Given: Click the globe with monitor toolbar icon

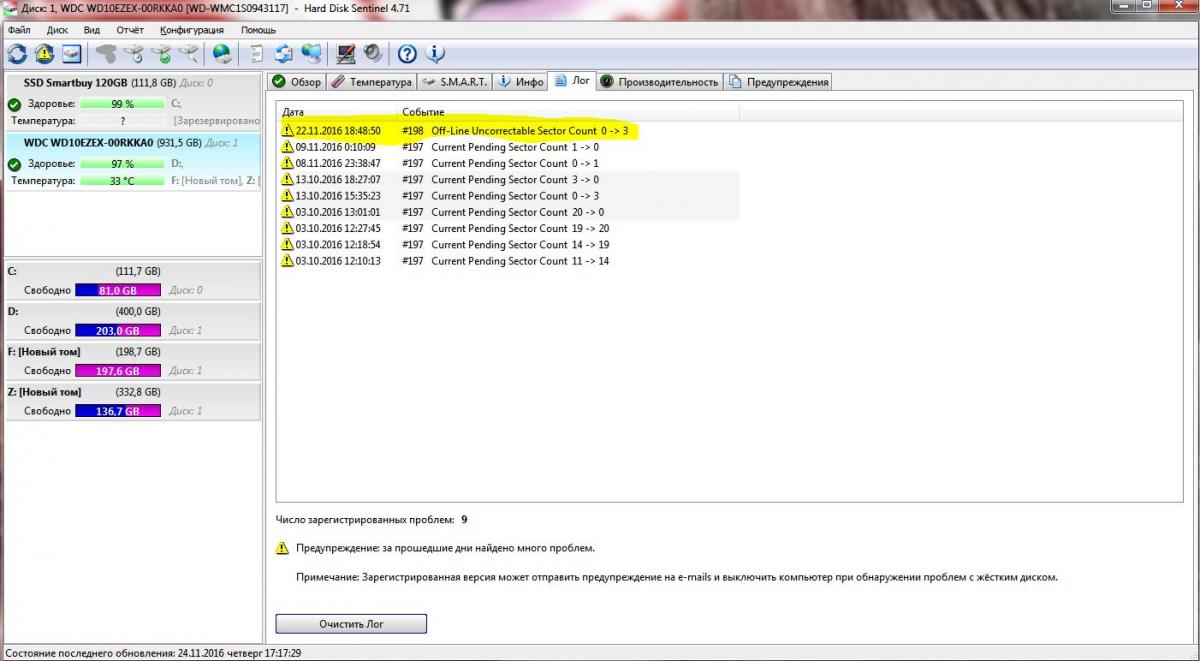Looking at the screenshot, I should pos(311,53).
